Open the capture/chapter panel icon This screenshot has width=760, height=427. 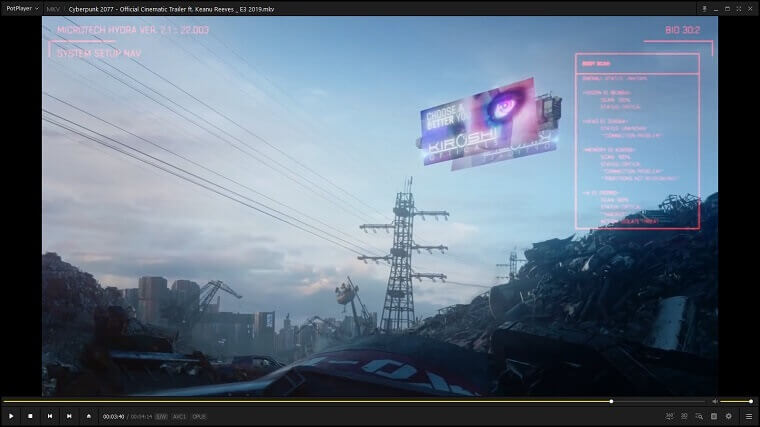[714, 416]
